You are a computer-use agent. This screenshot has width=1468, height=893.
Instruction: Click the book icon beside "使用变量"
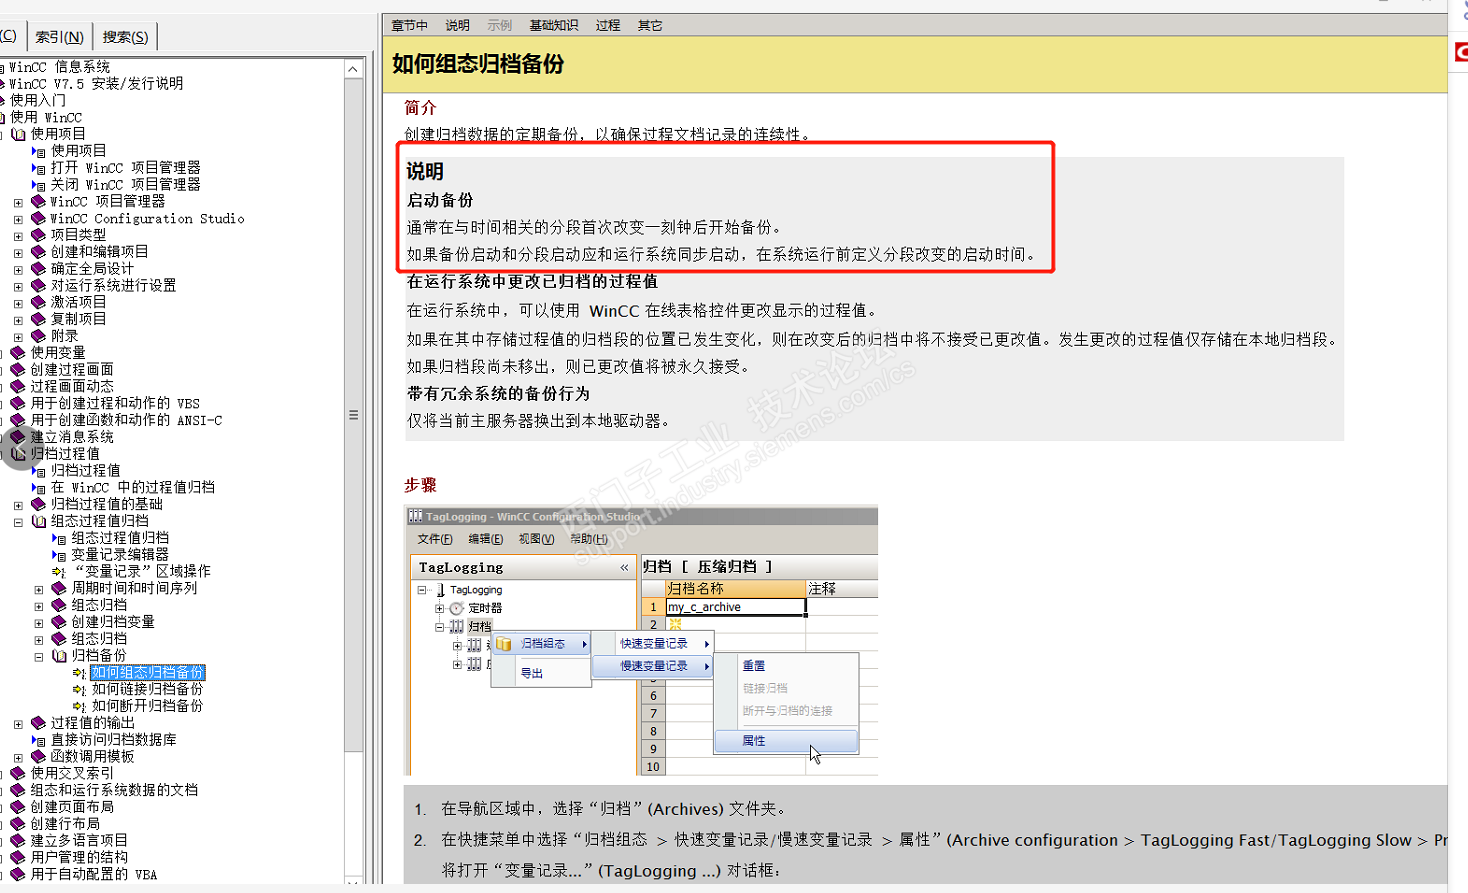pyautogui.click(x=18, y=353)
